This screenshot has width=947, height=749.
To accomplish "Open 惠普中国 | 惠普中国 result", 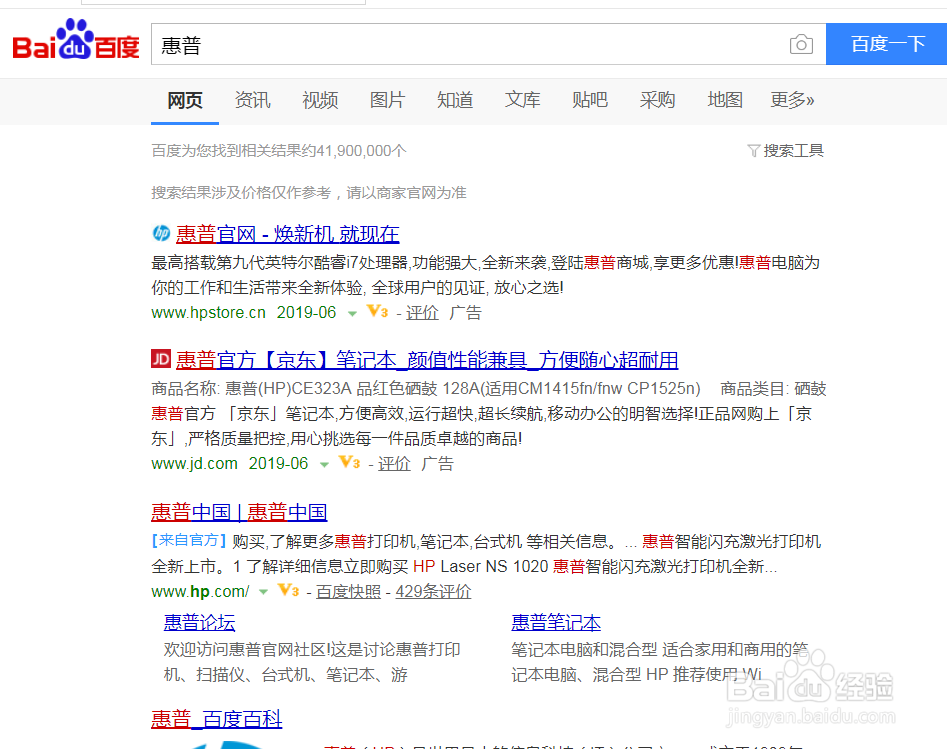I will 239,512.
